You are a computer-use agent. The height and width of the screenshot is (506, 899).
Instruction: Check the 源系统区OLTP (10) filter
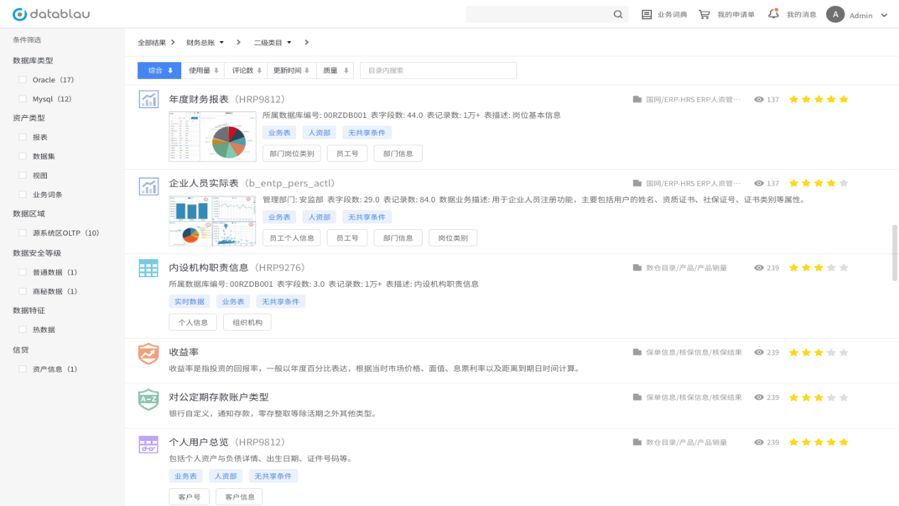click(22, 233)
